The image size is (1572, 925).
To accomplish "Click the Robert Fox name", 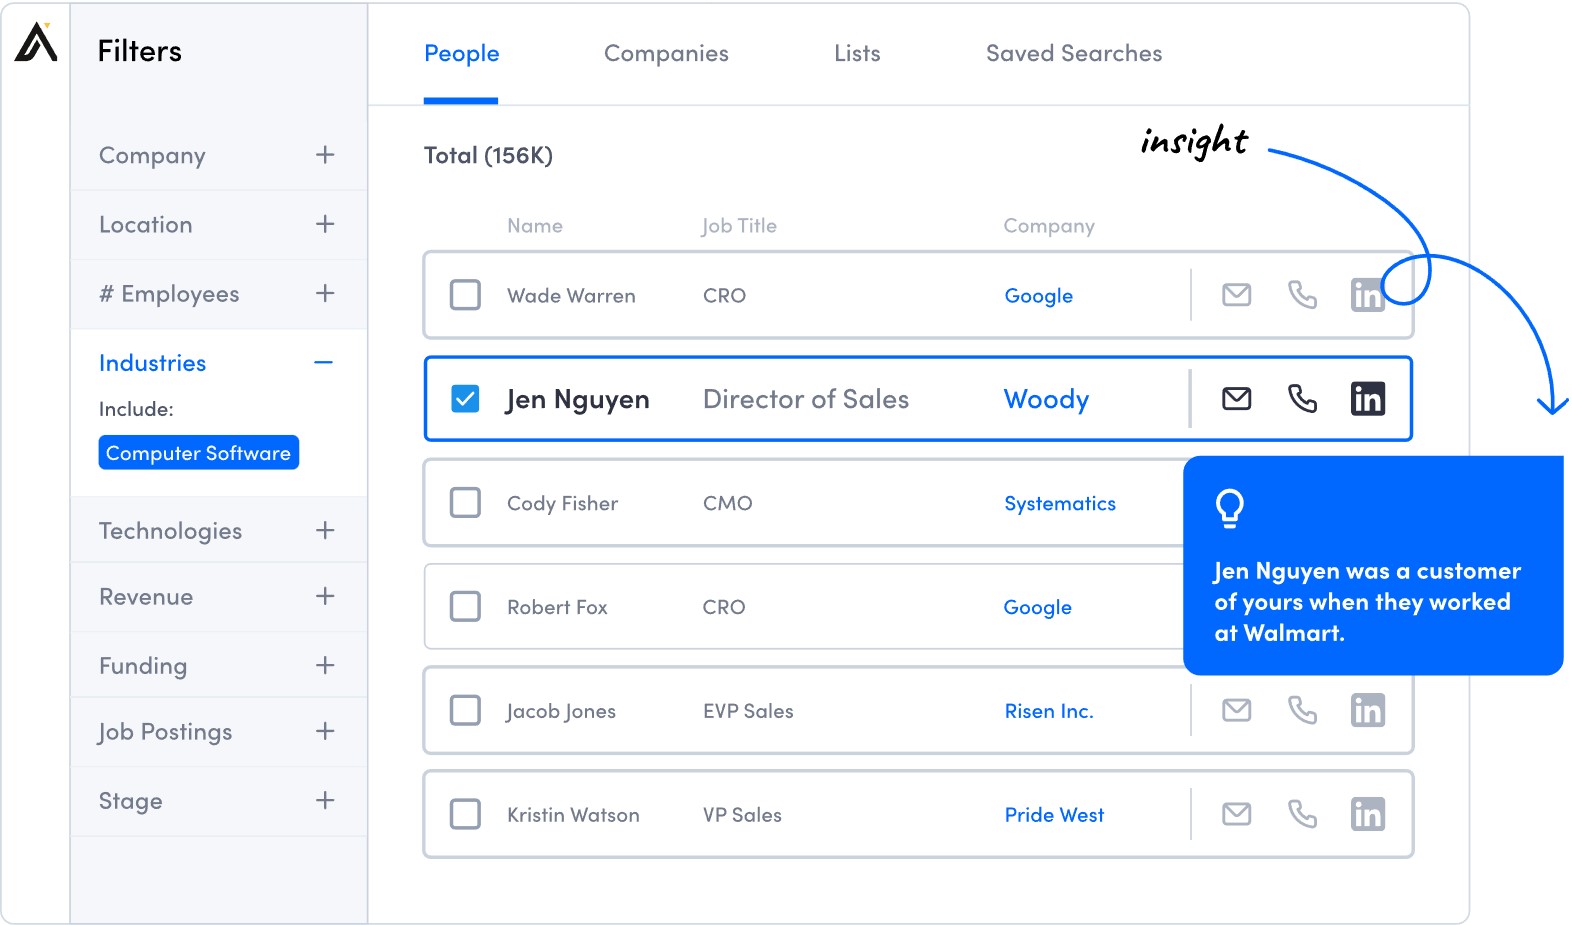I will pos(557,608).
